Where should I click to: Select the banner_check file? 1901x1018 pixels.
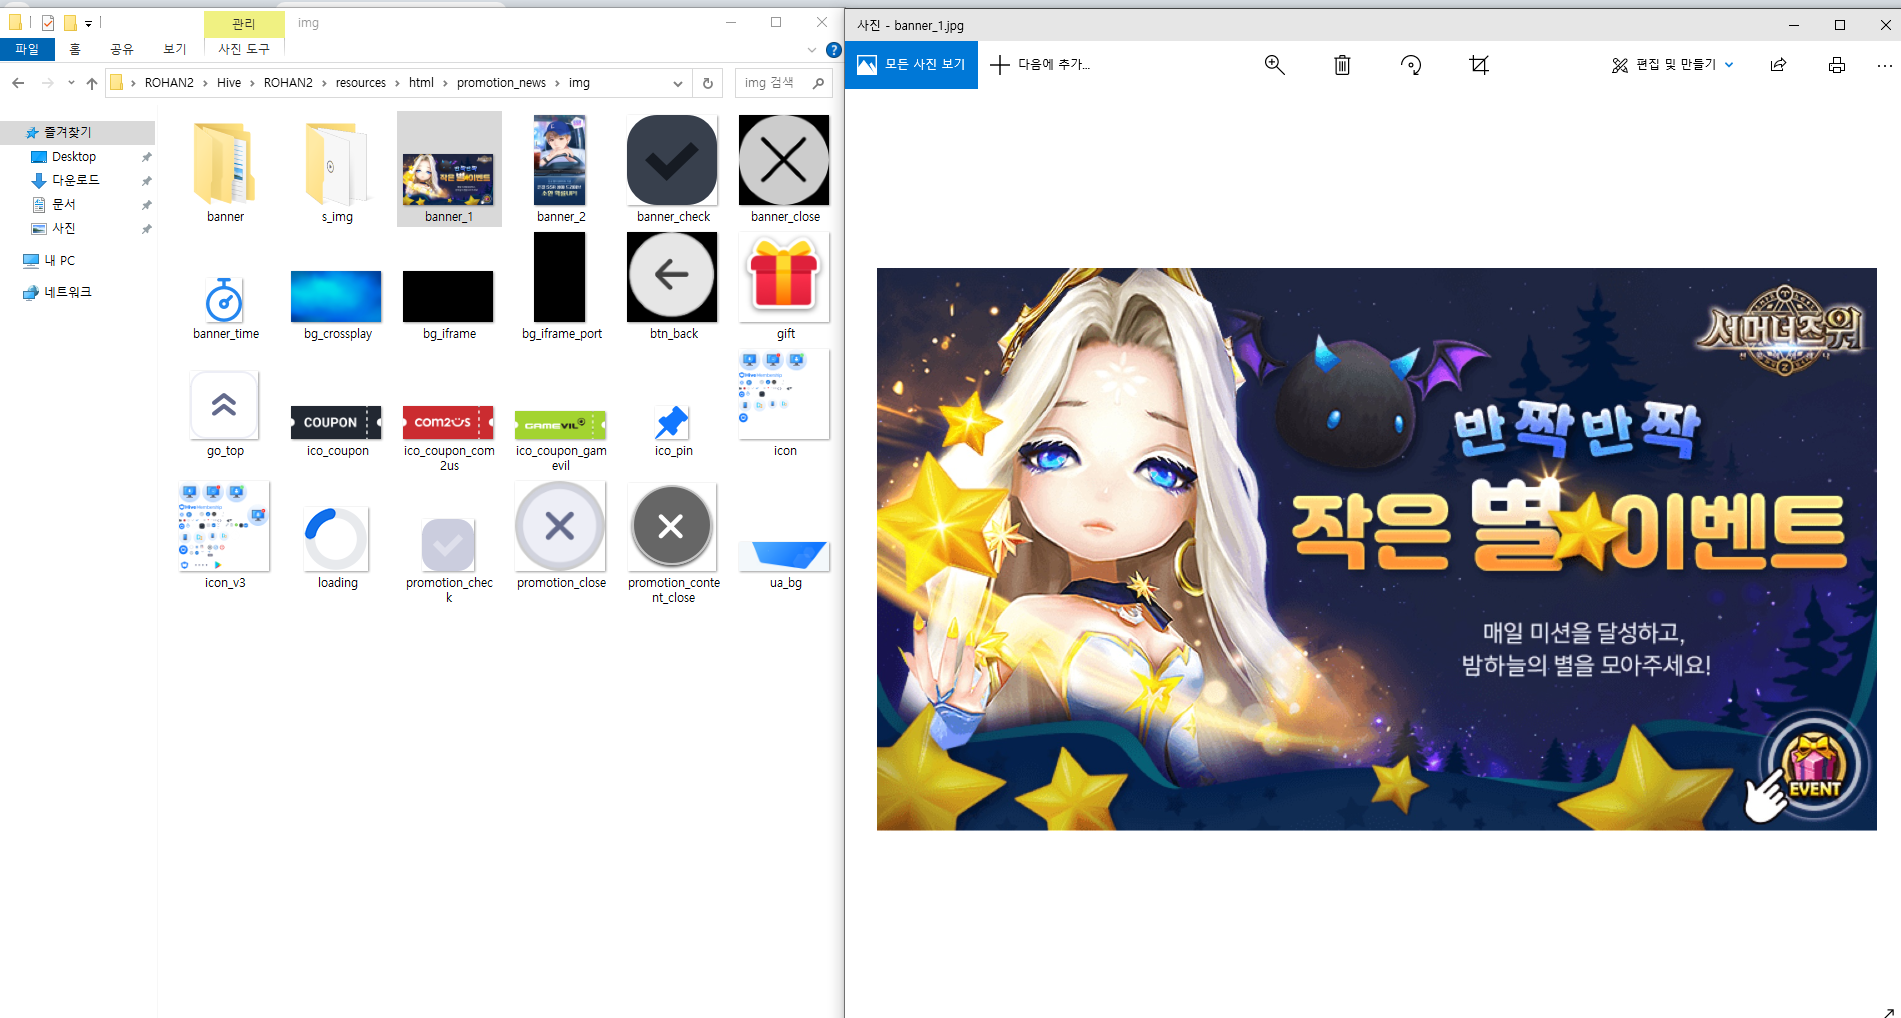click(x=673, y=169)
